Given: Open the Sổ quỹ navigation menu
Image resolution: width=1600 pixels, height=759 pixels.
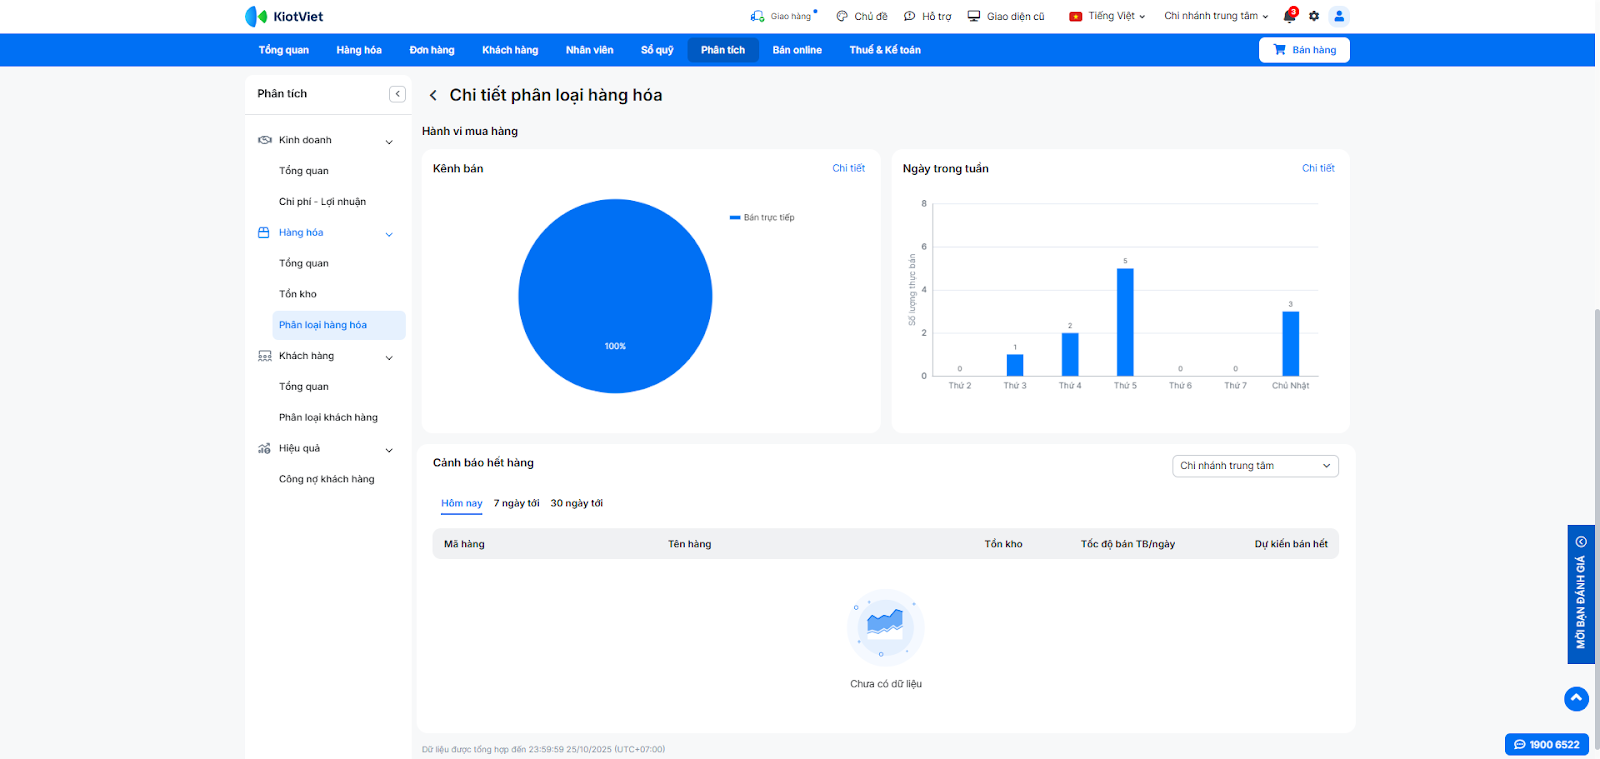Looking at the screenshot, I should 657,50.
